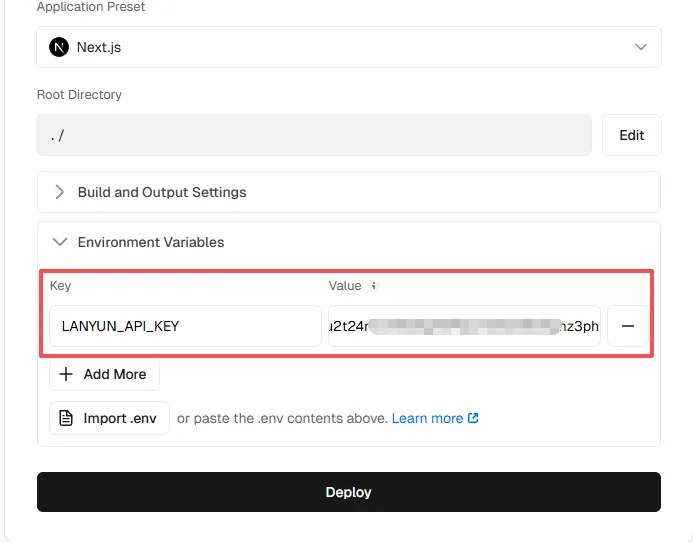This screenshot has height=542, width=693.
Task: Click the environment variable Value field
Action: (x=464, y=326)
